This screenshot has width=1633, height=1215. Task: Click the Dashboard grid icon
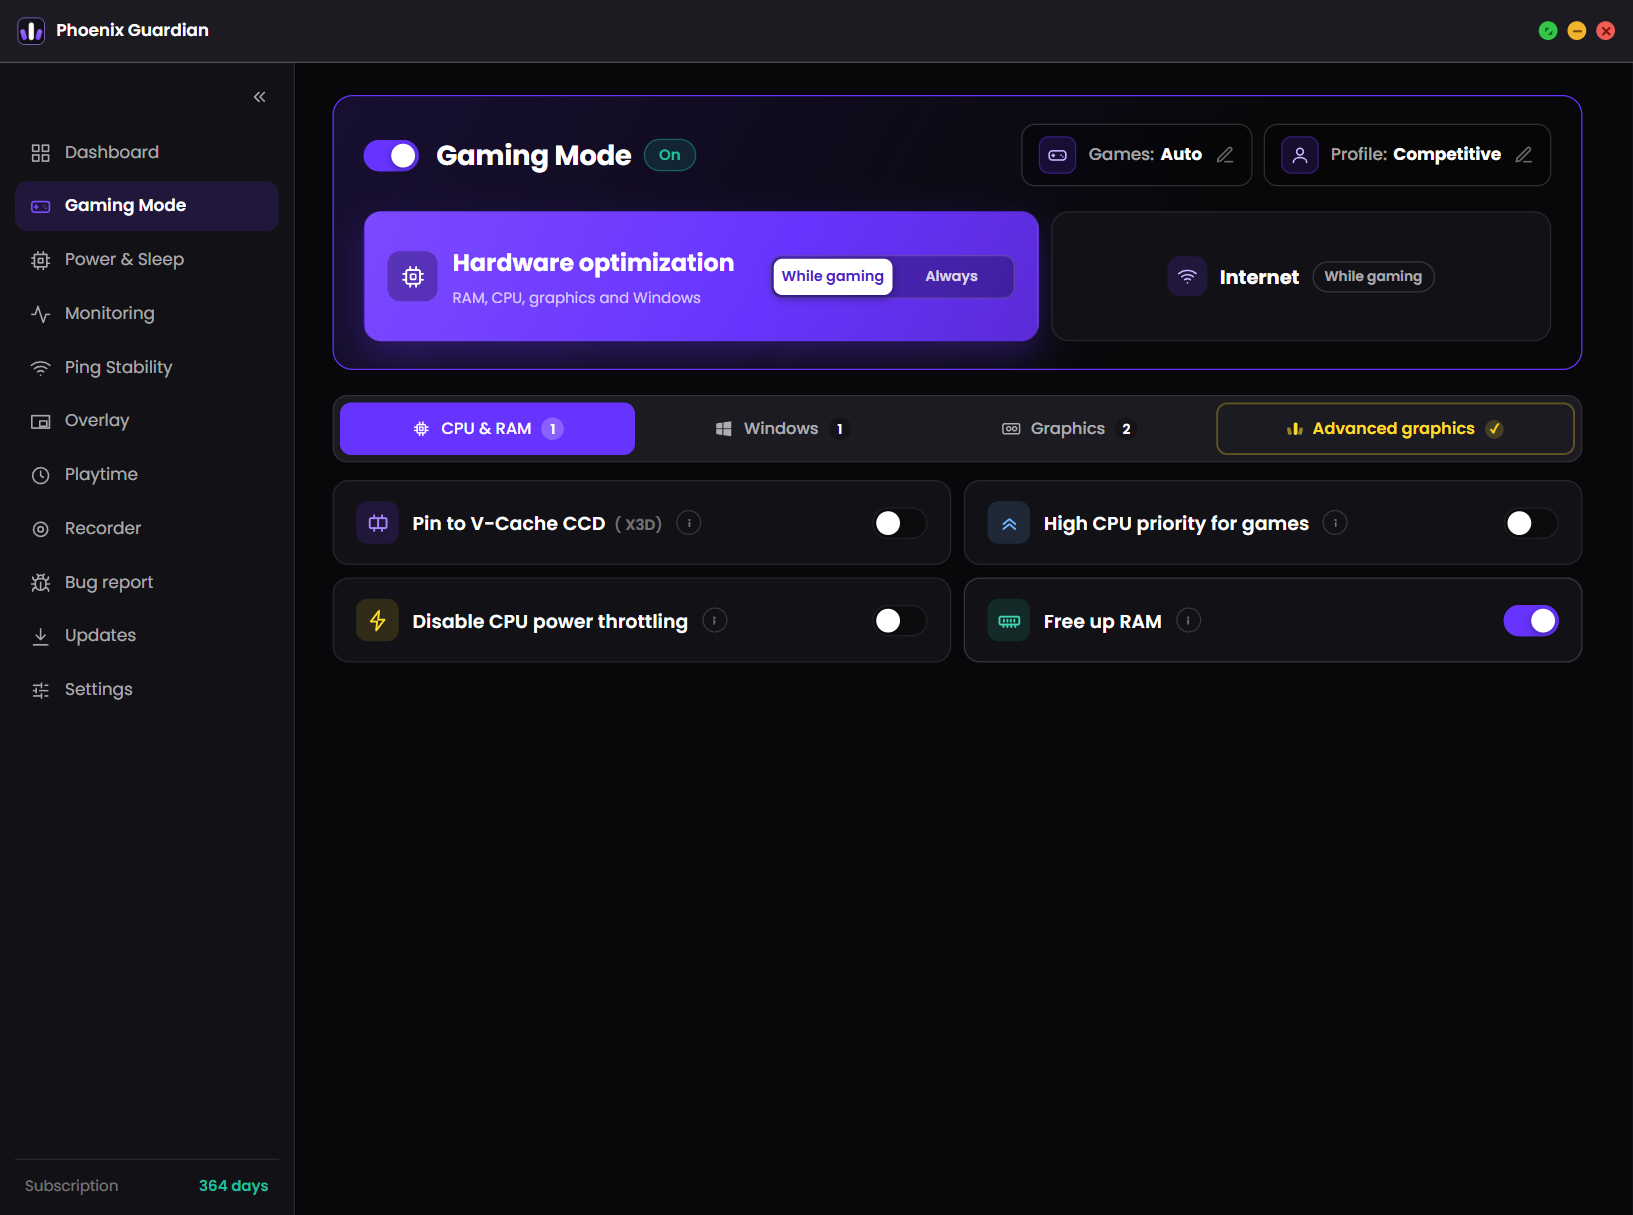tap(41, 153)
